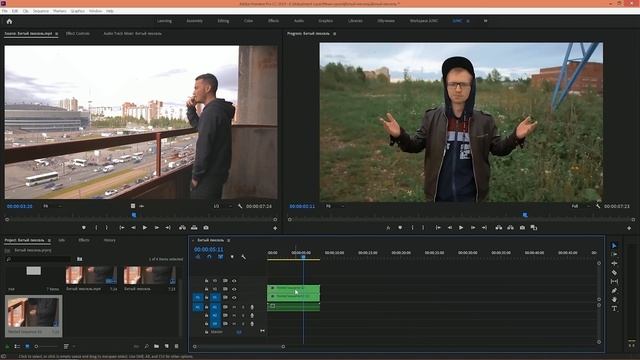Open timeline display settings wrench
Image resolution: width=640 pixels, height=360 pixels.
tap(243, 257)
